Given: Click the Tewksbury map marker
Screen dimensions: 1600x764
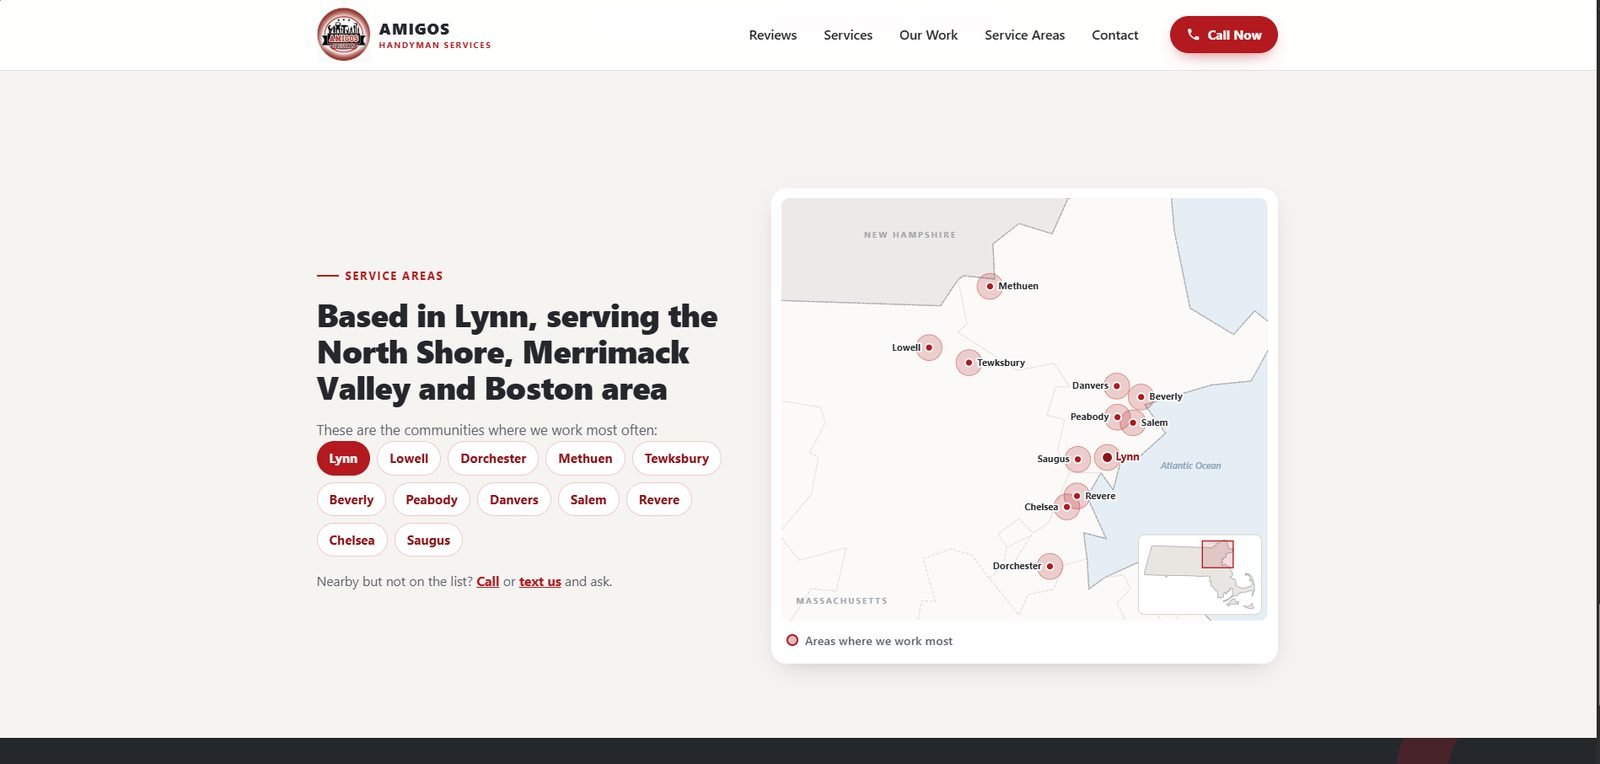Looking at the screenshot, I should tap(968, 362).
